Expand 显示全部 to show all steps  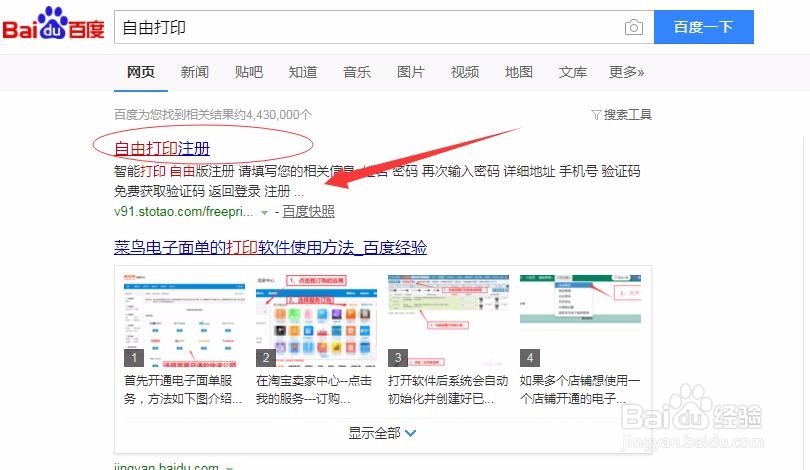coord(382,433)
